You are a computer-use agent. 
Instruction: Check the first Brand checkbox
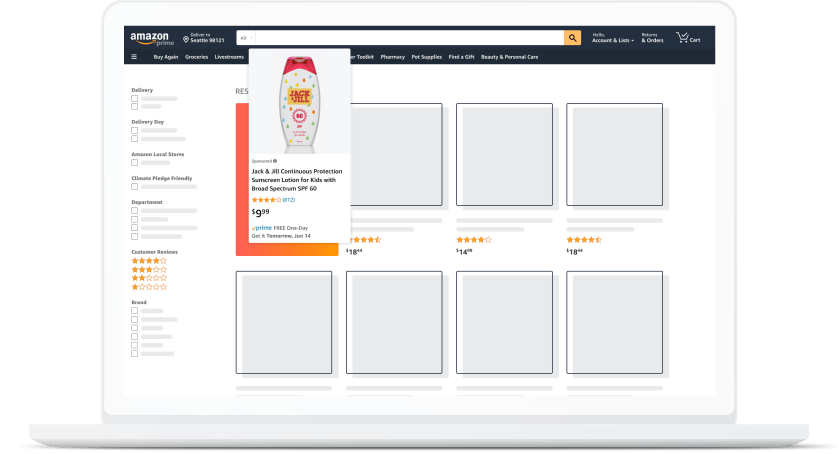(134, 311)
